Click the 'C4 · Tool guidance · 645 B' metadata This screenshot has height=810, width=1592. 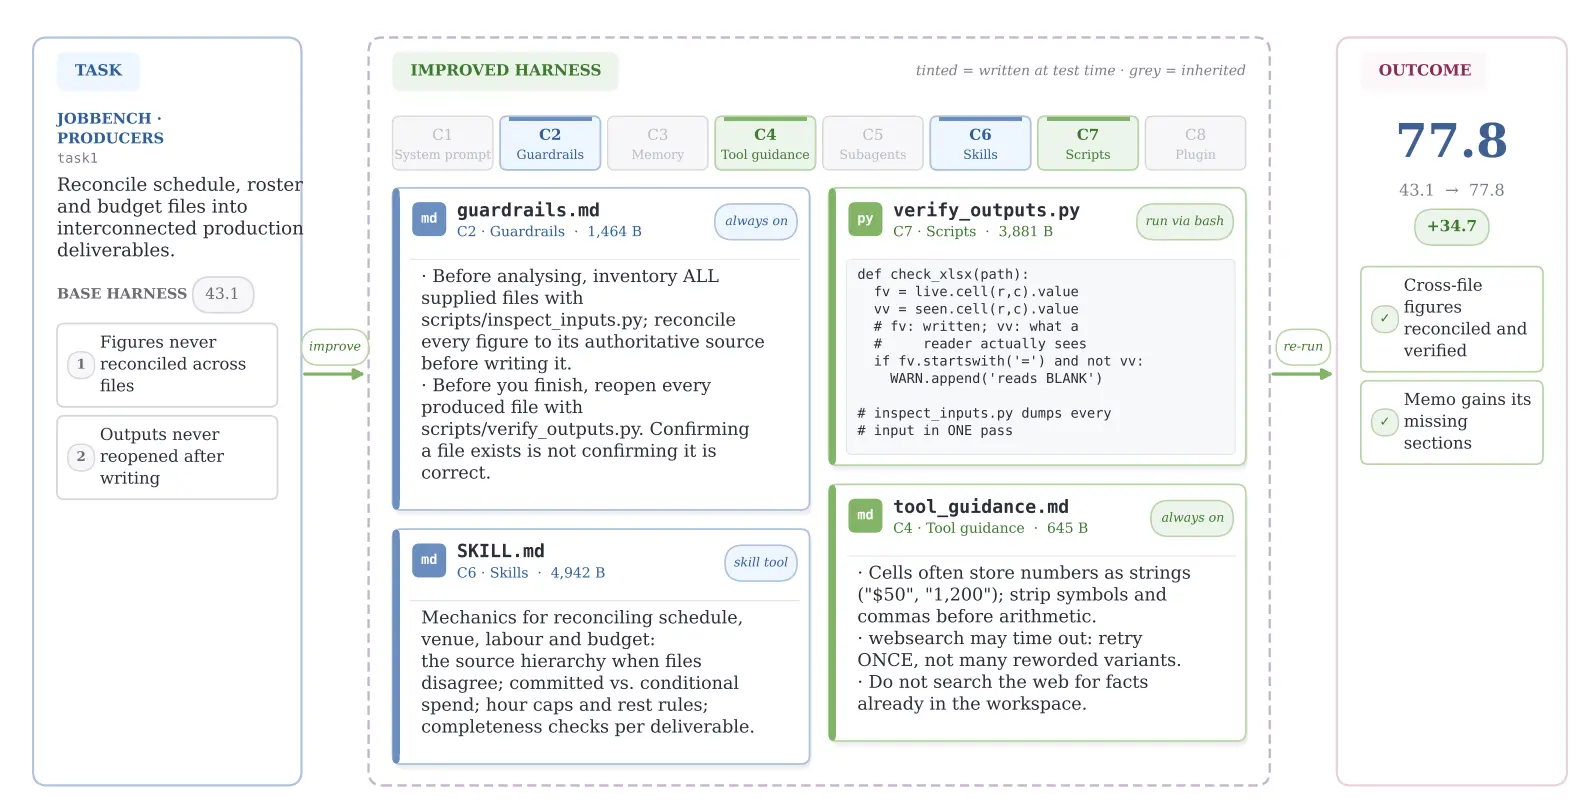990,528
